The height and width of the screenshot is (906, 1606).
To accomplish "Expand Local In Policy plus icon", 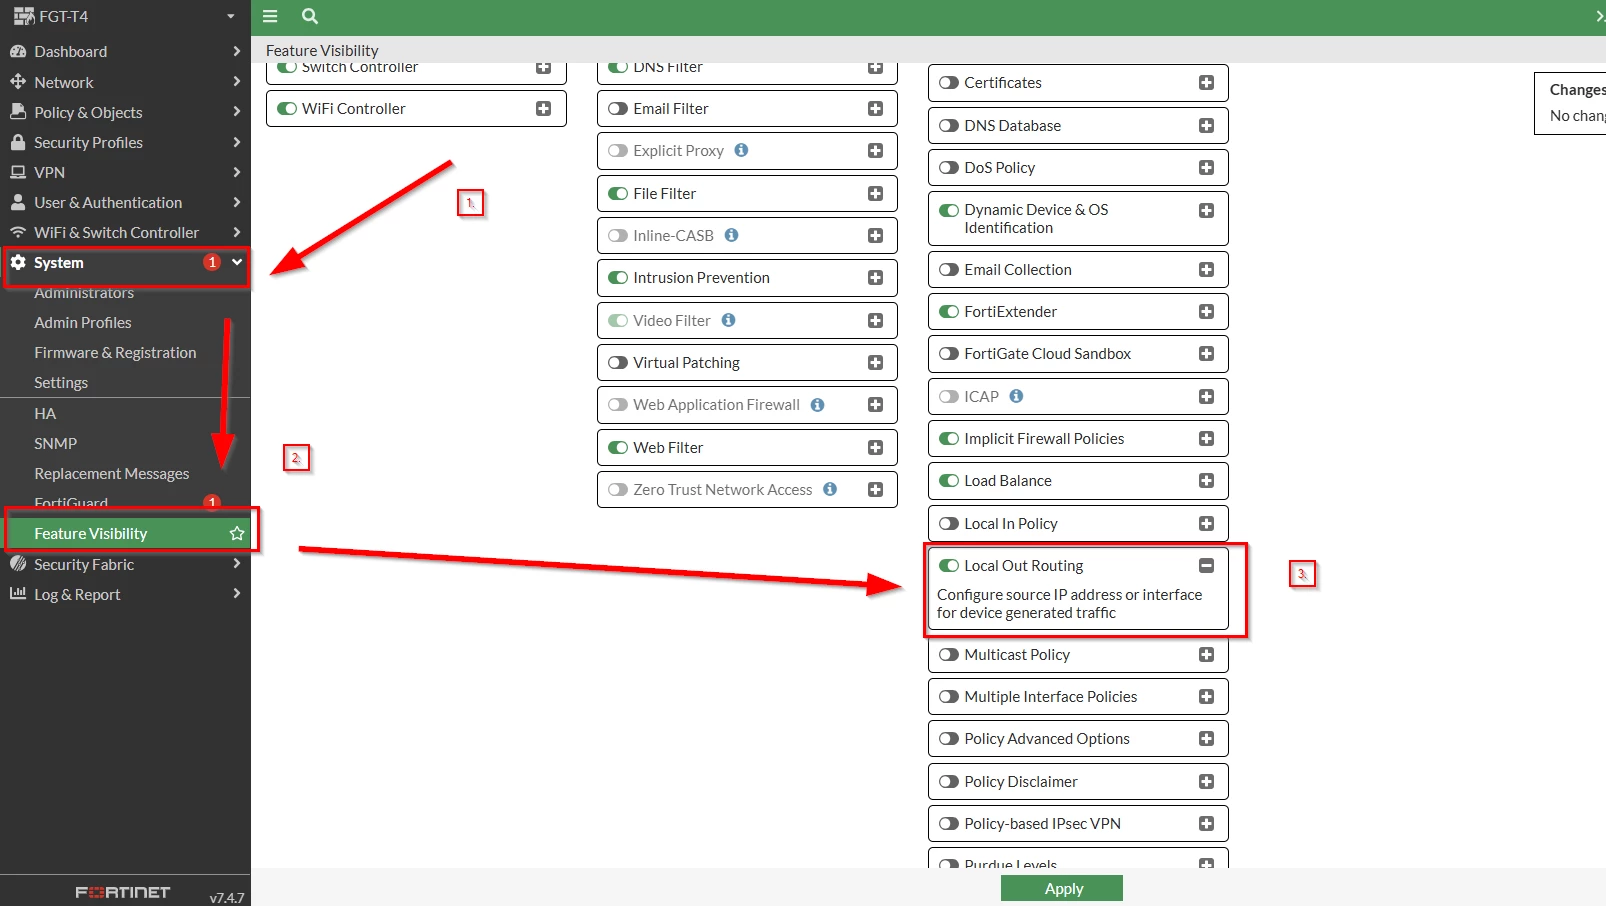I will tap(1206, 524).
